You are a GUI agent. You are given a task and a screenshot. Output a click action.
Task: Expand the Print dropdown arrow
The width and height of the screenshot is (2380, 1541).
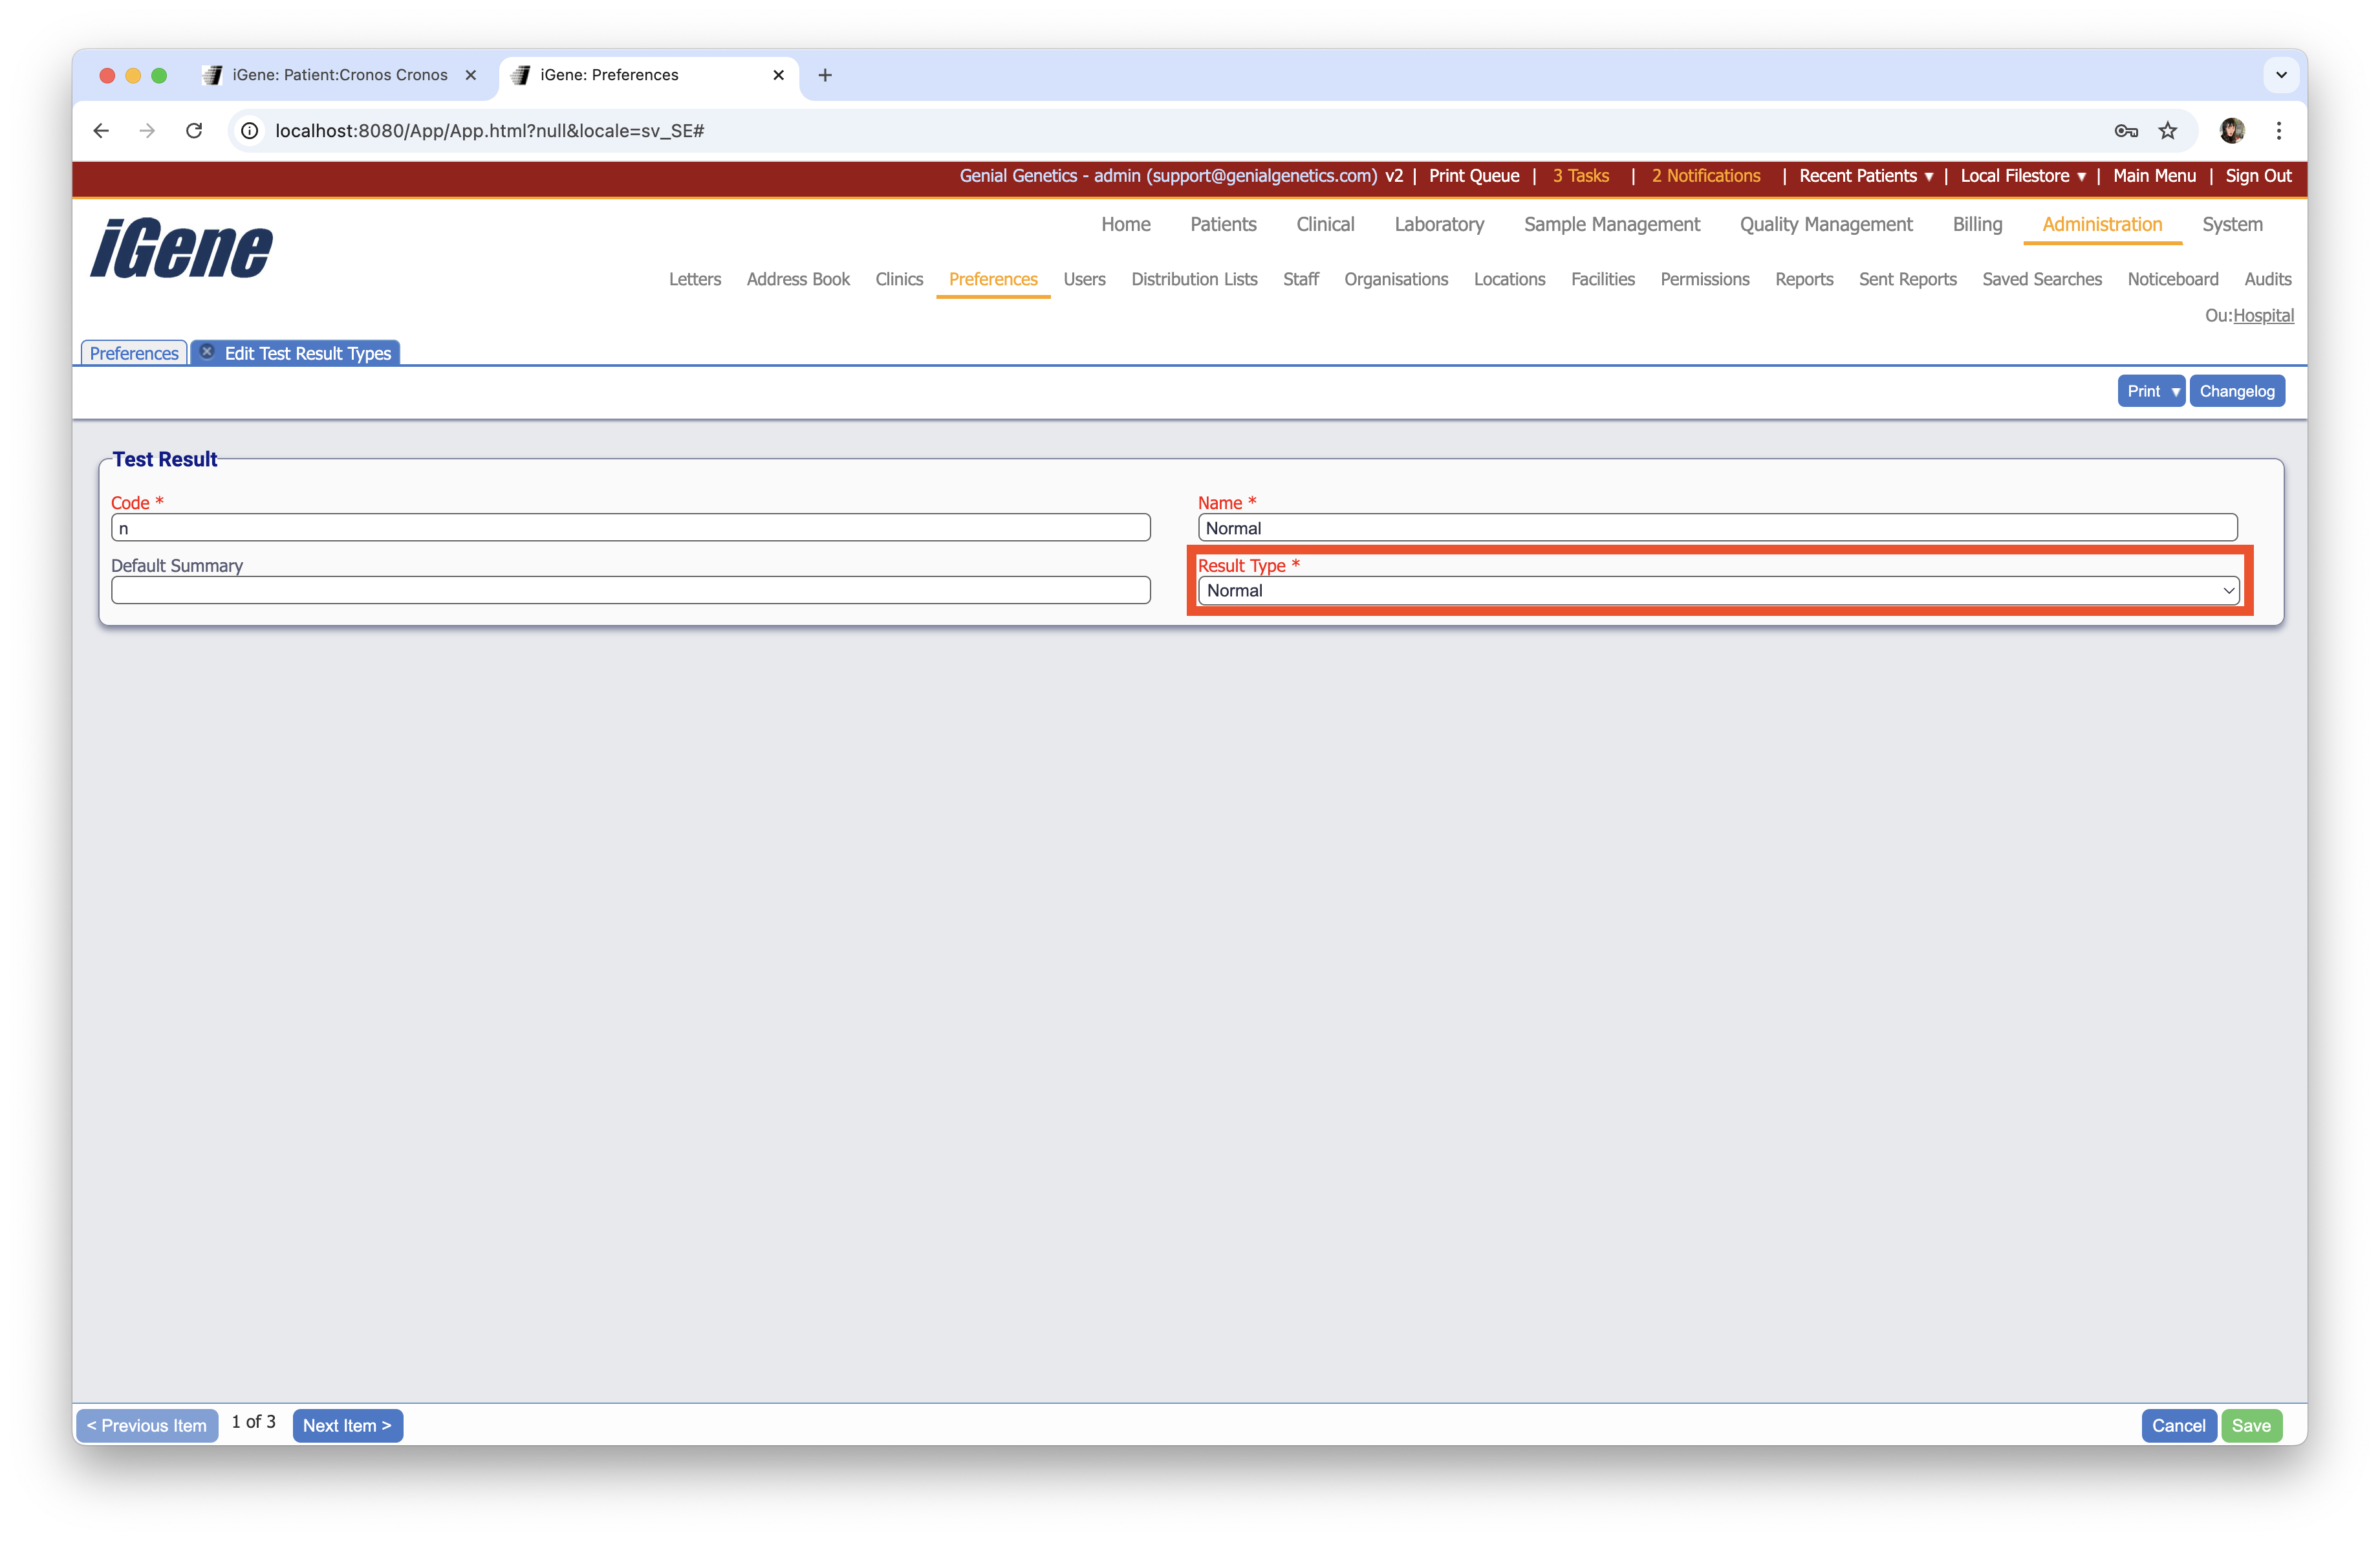click(x=2175, y=392)
